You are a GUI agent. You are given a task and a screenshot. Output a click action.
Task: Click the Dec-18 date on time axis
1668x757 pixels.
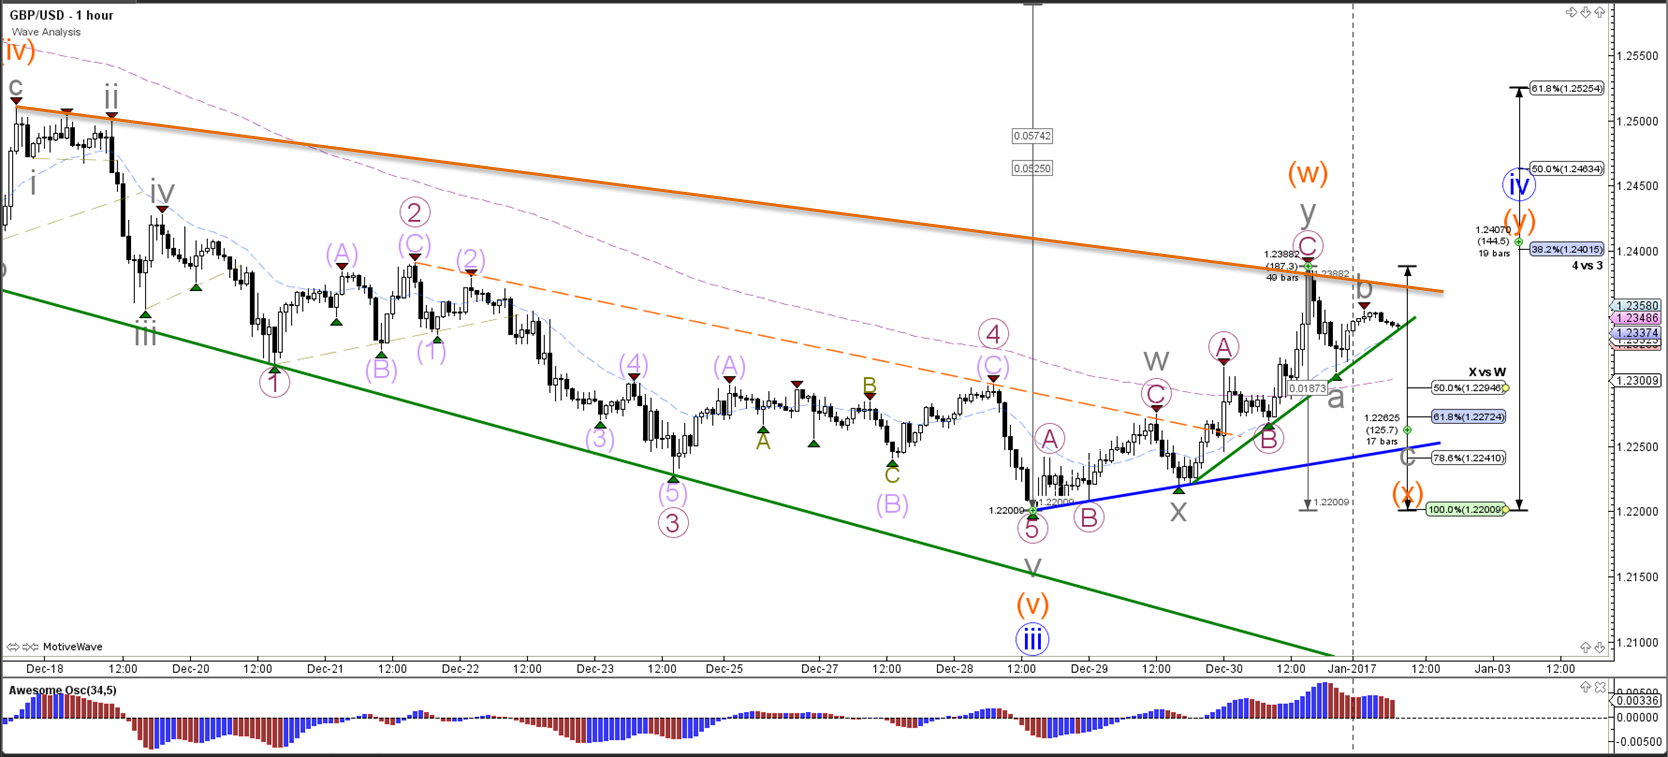pos(45,668)
